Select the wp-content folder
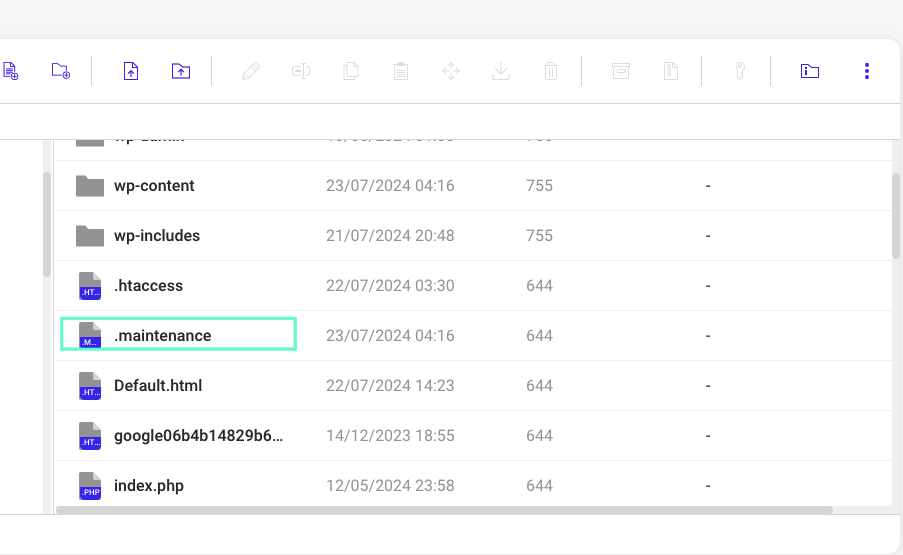The image size is (903, 555). click(154, 186)
